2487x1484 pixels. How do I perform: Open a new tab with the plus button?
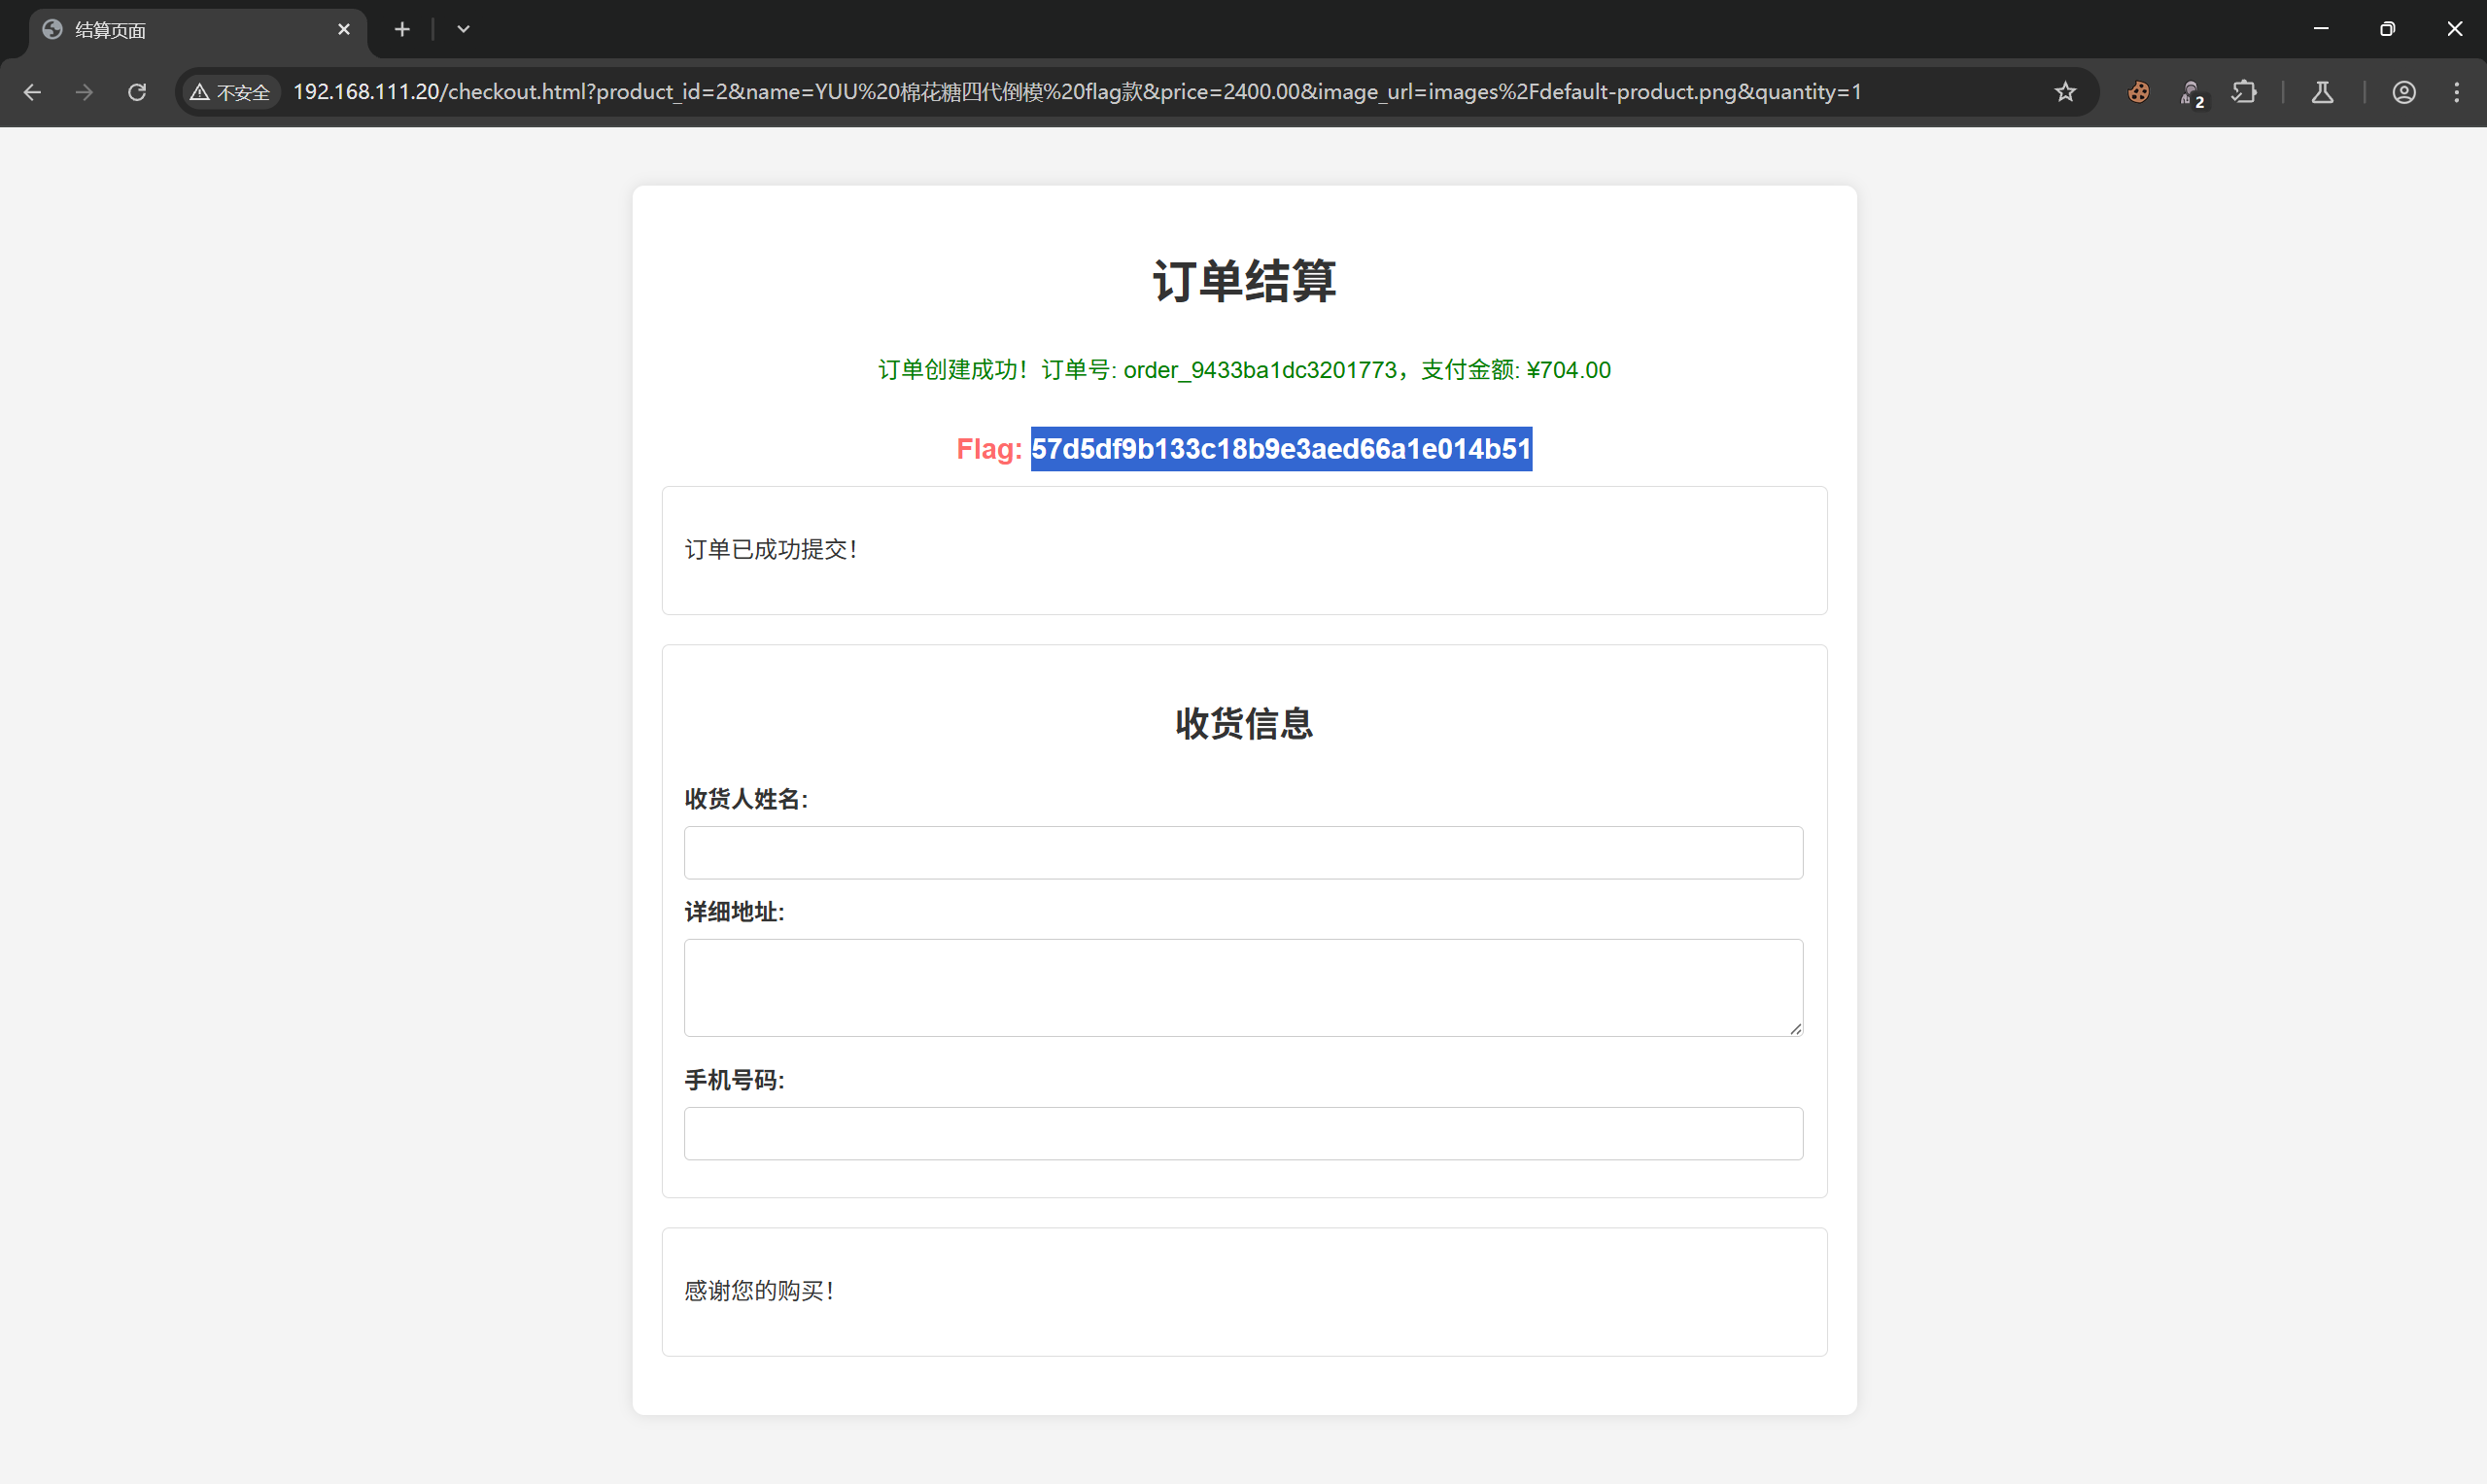point(402,29)
